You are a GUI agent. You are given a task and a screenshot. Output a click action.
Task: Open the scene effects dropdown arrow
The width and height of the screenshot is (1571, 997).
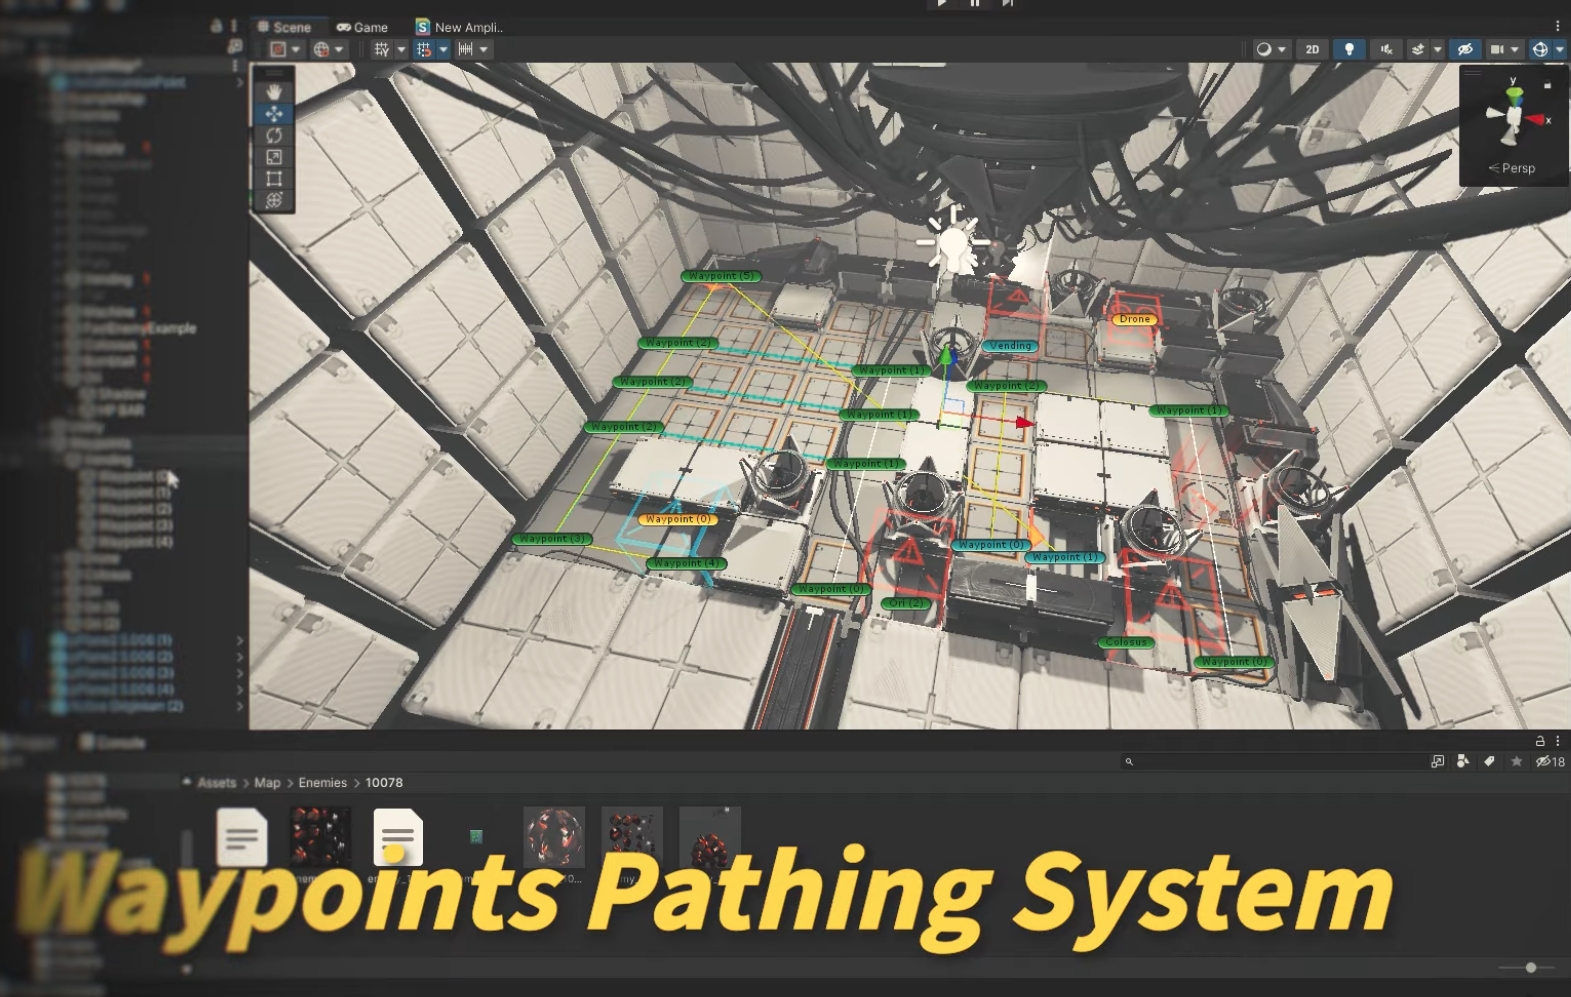tap(1438, 49)
